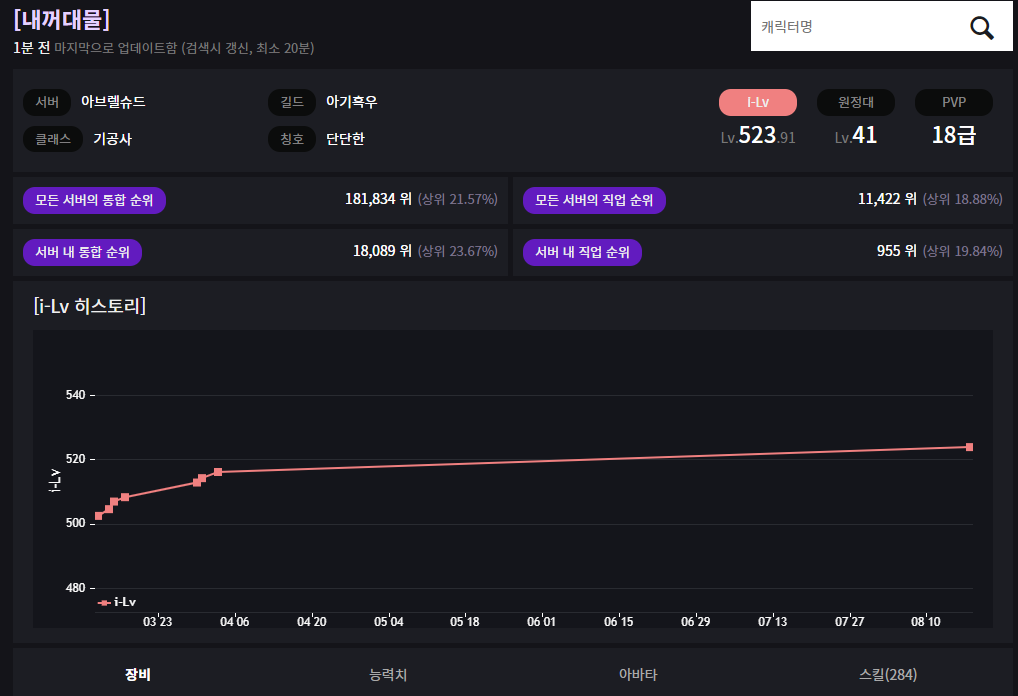Screen dimensions: 1018x696
Task: Click the 서버 label tag
Action: point(47,102)
